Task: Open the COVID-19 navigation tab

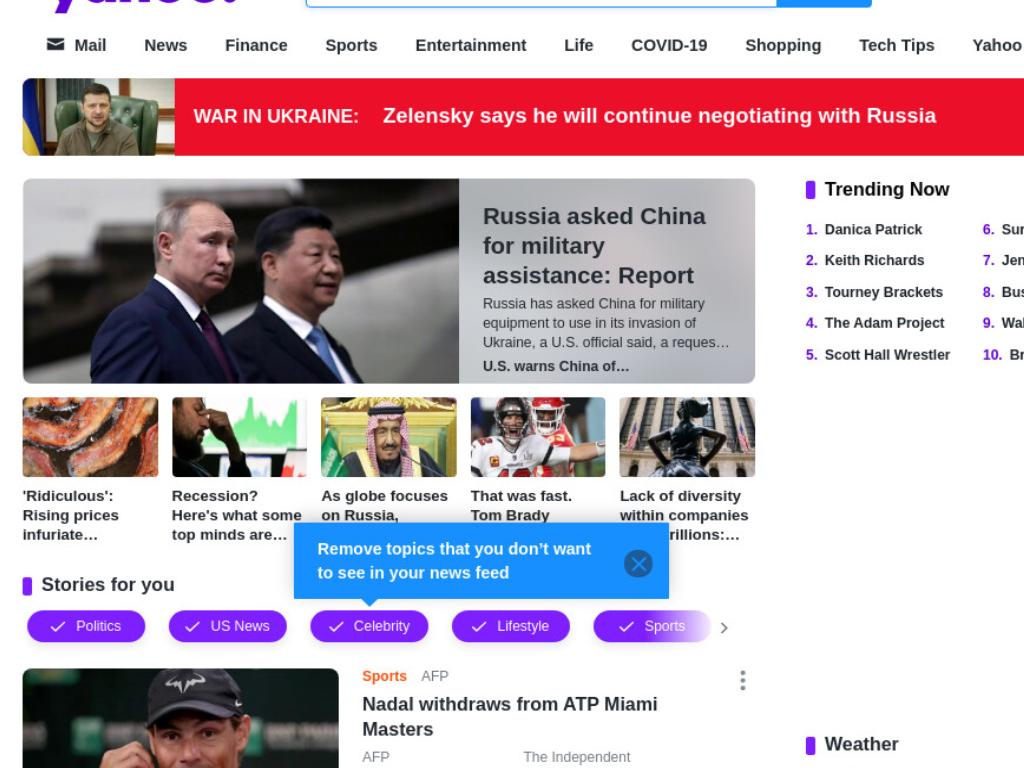Action: tap(669, 45)
